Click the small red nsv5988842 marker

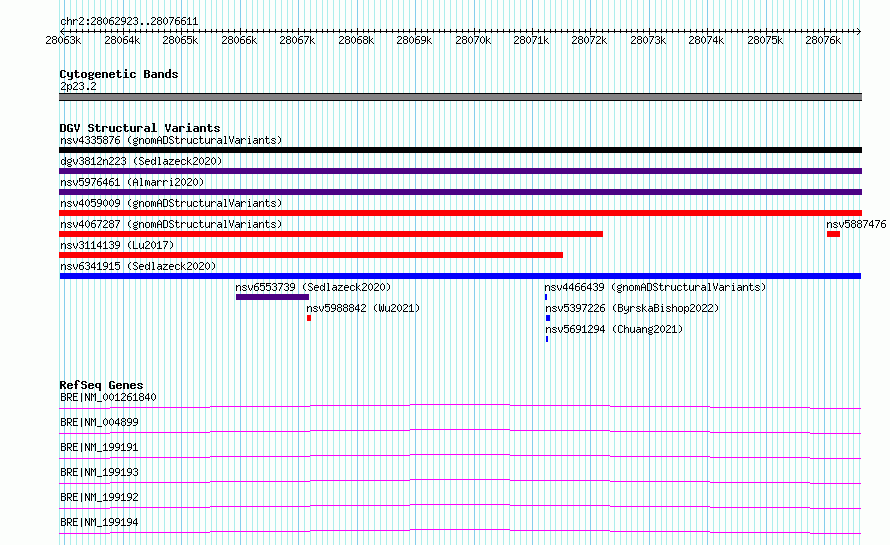point(309,318)
